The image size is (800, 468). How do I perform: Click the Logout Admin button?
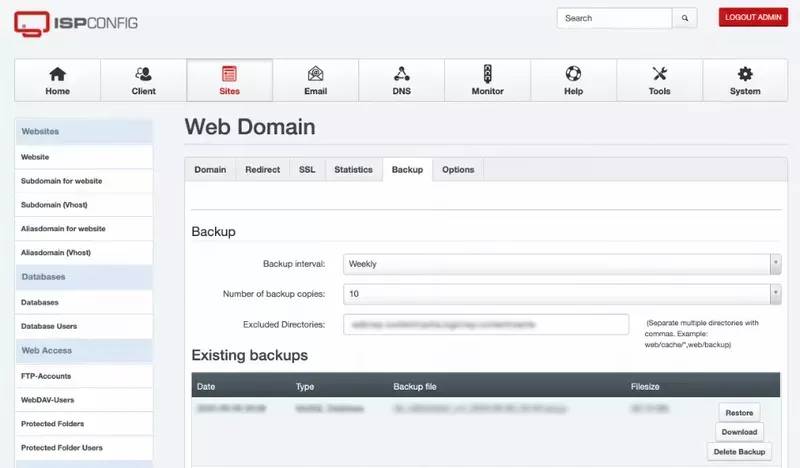click(753, 17)
